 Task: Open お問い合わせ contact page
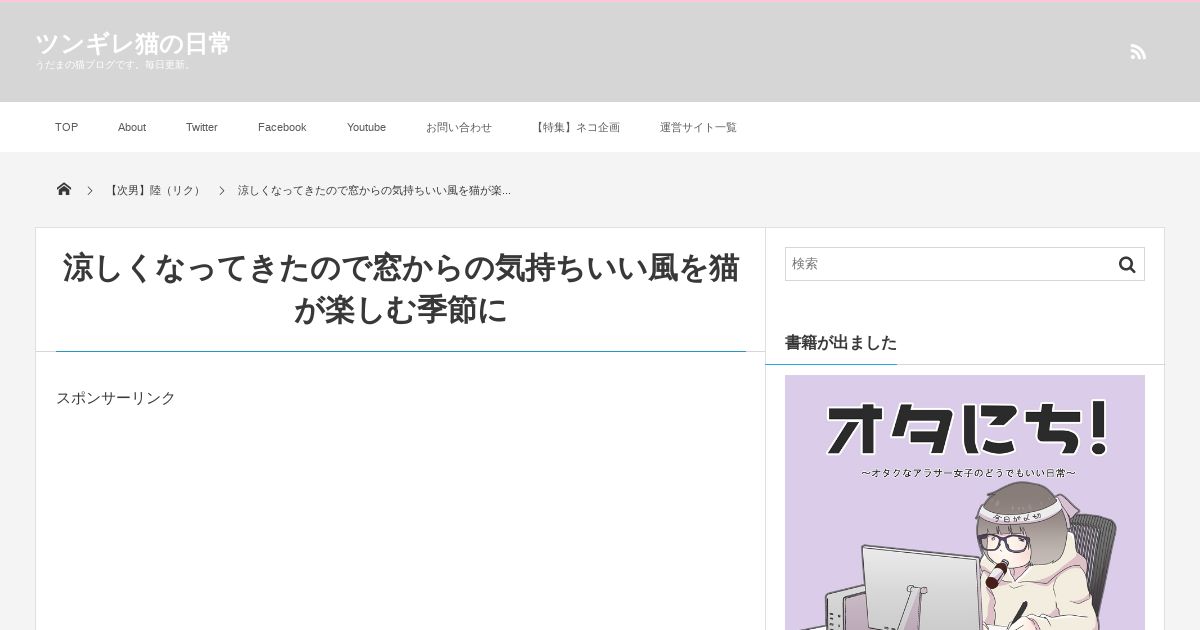[x=459, y=127]
